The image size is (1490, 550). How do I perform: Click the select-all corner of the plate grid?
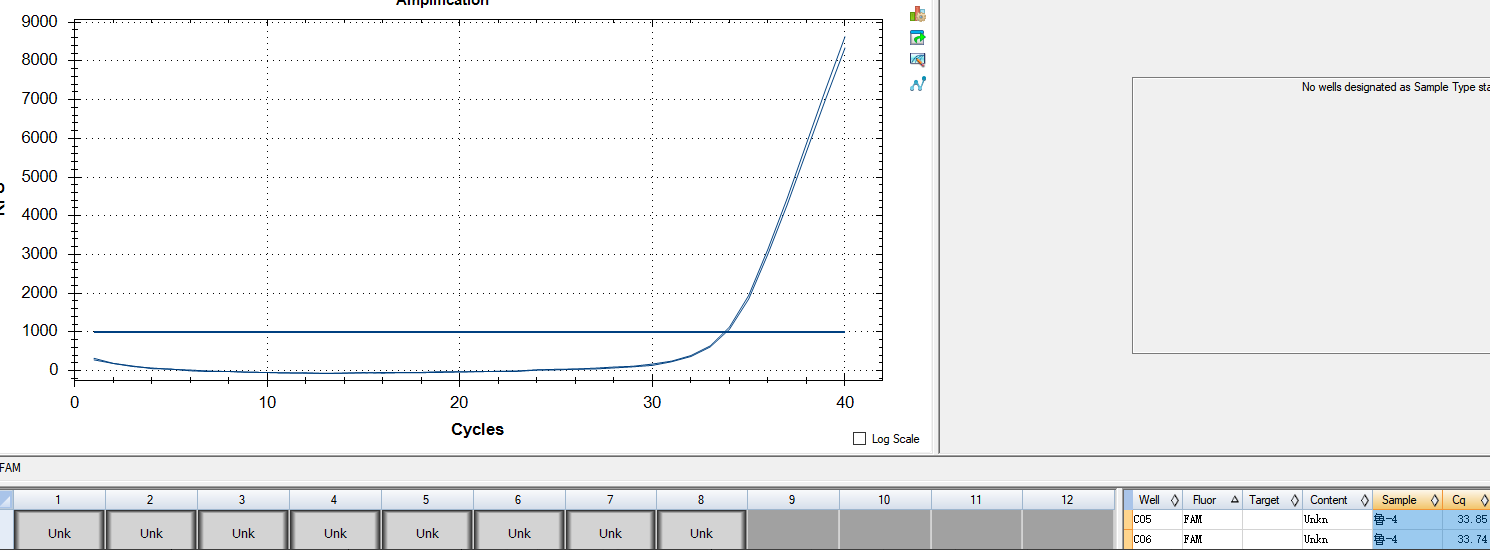click(6, 500)
